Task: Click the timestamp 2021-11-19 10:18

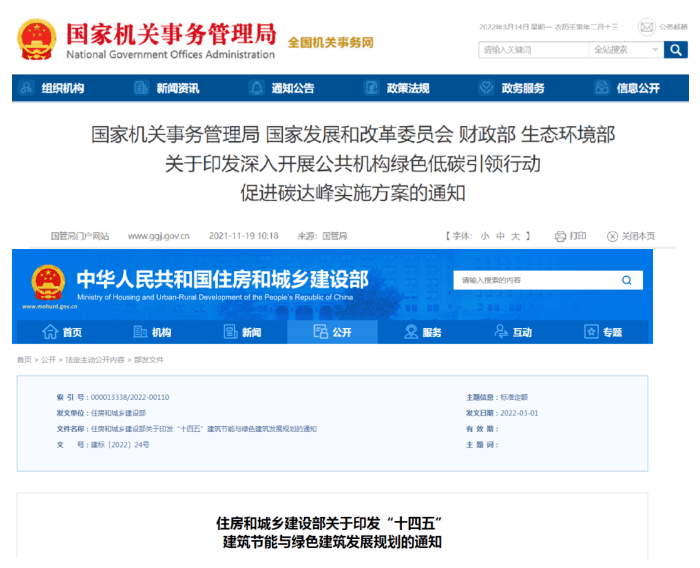Action: tap(244, 236)
